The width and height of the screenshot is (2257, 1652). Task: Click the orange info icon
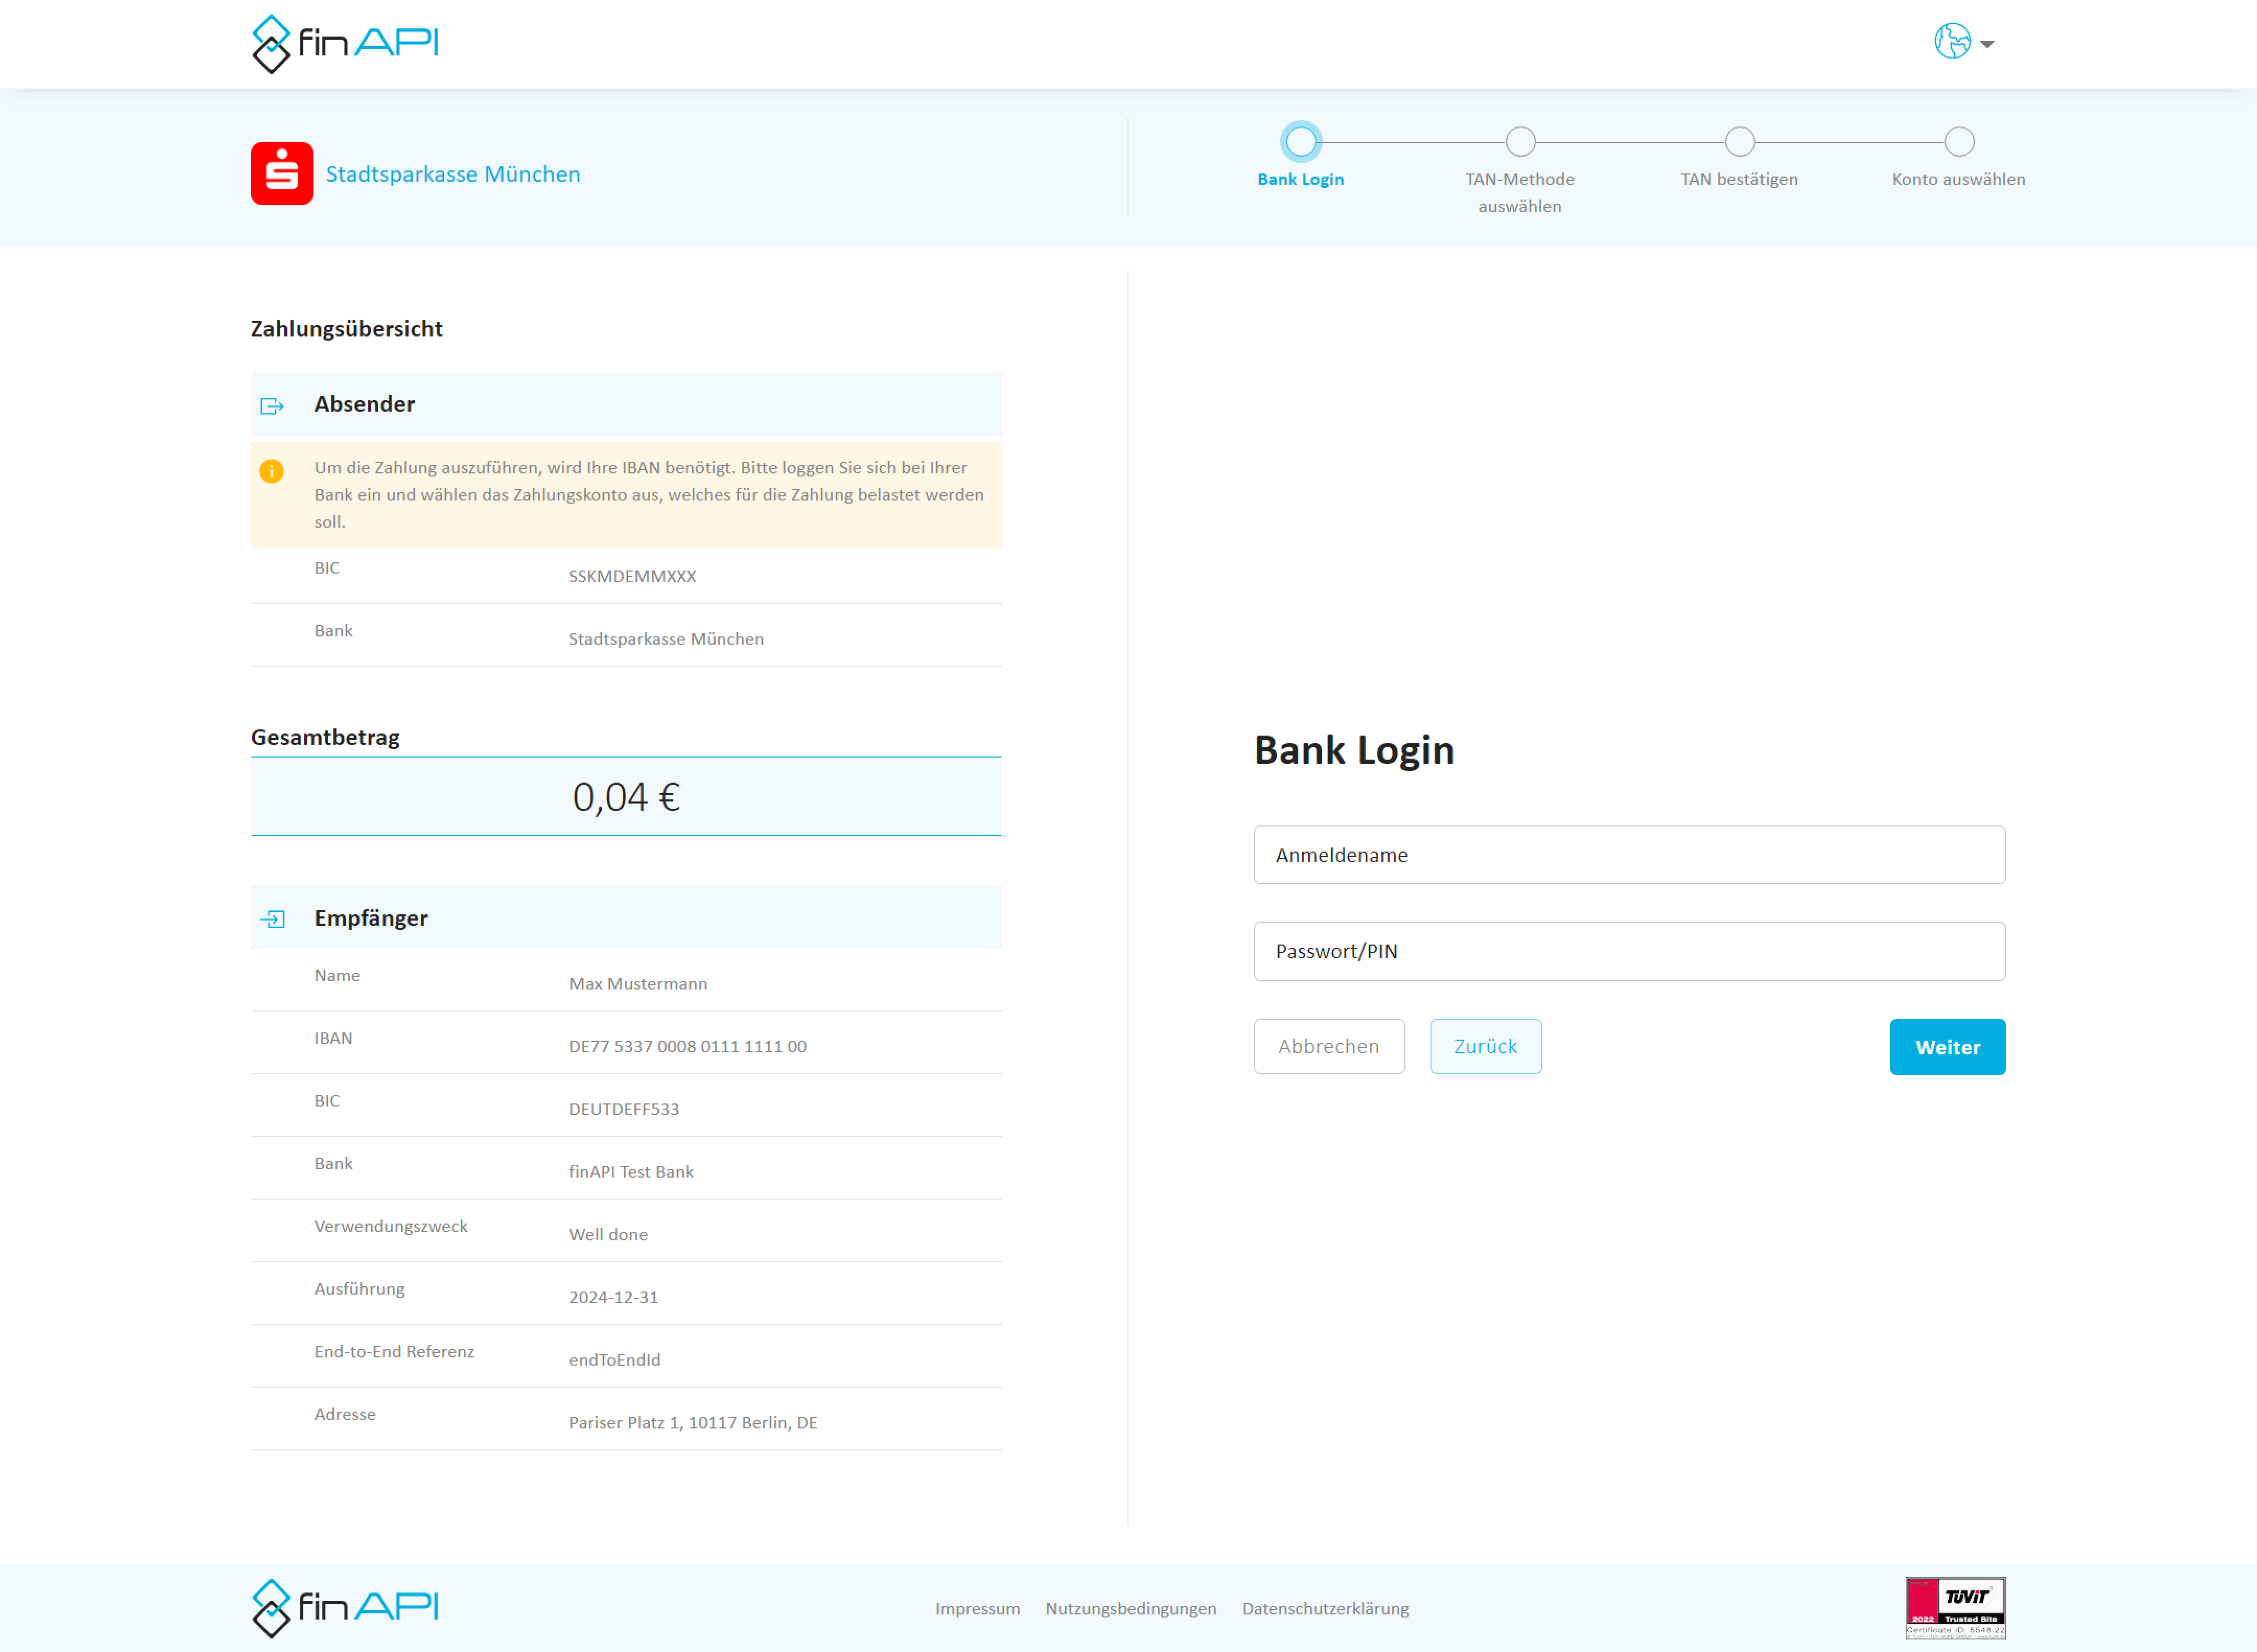point(271,470)
